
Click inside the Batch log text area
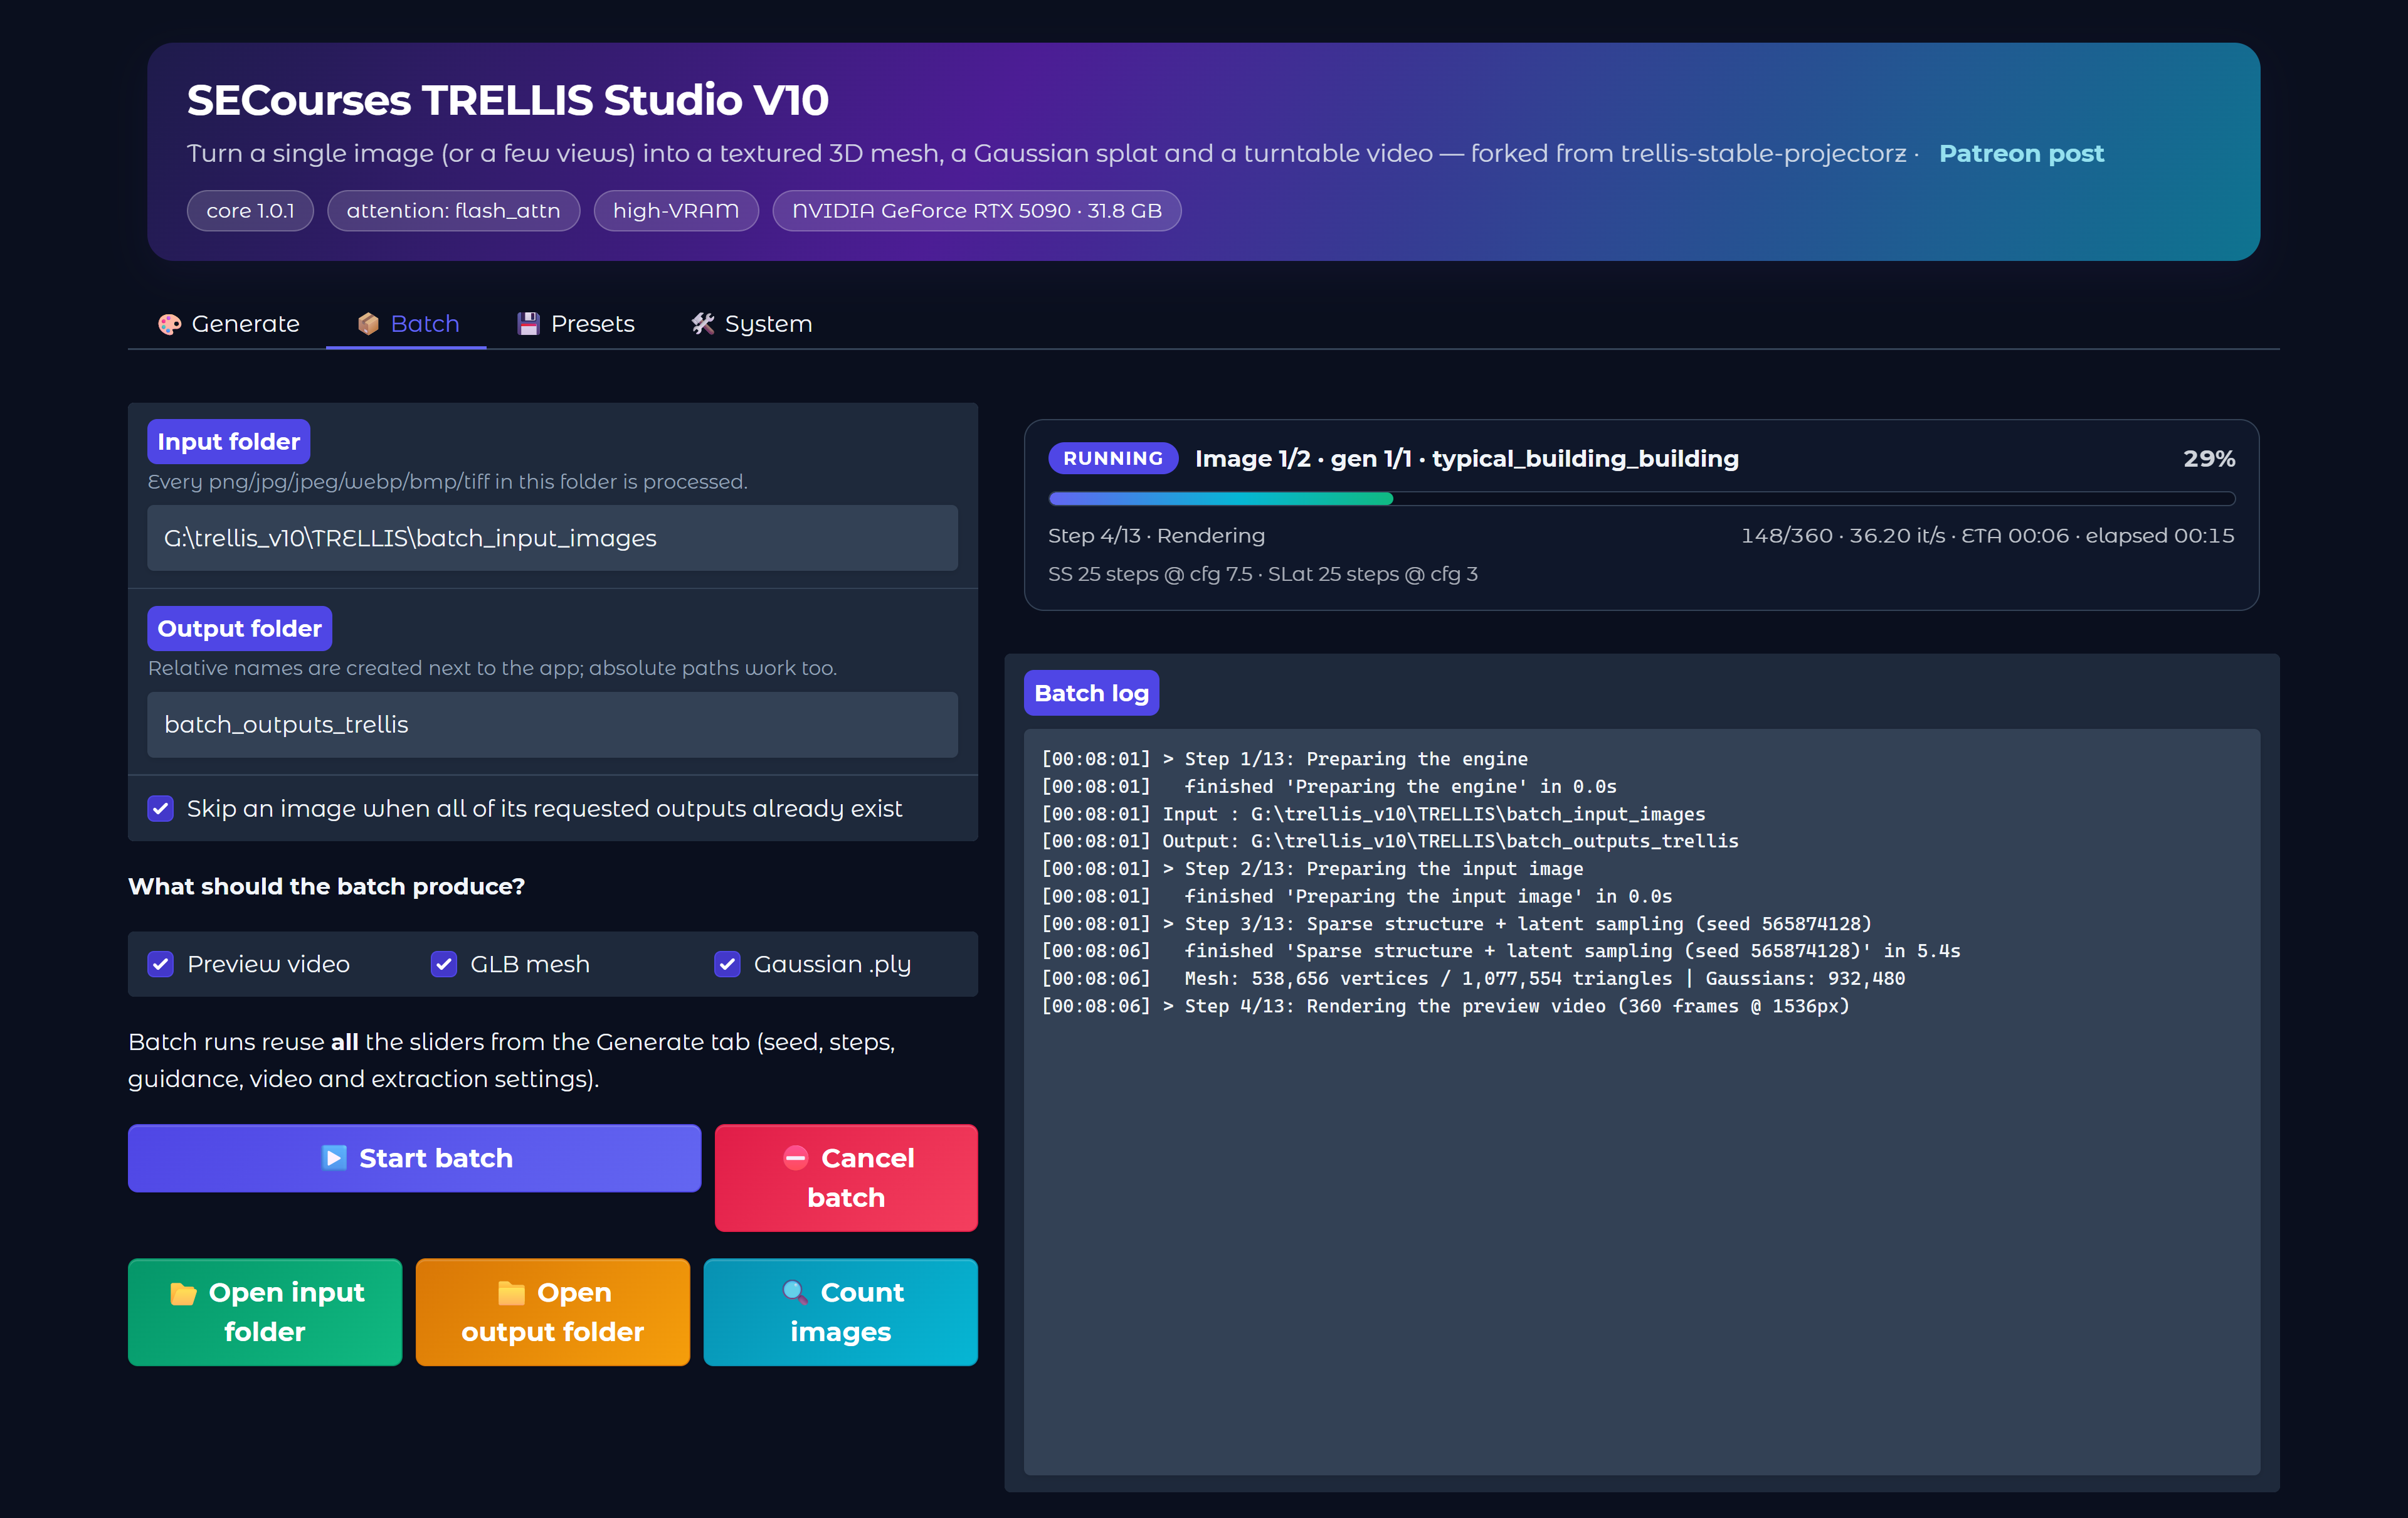pos(1641,1102)
